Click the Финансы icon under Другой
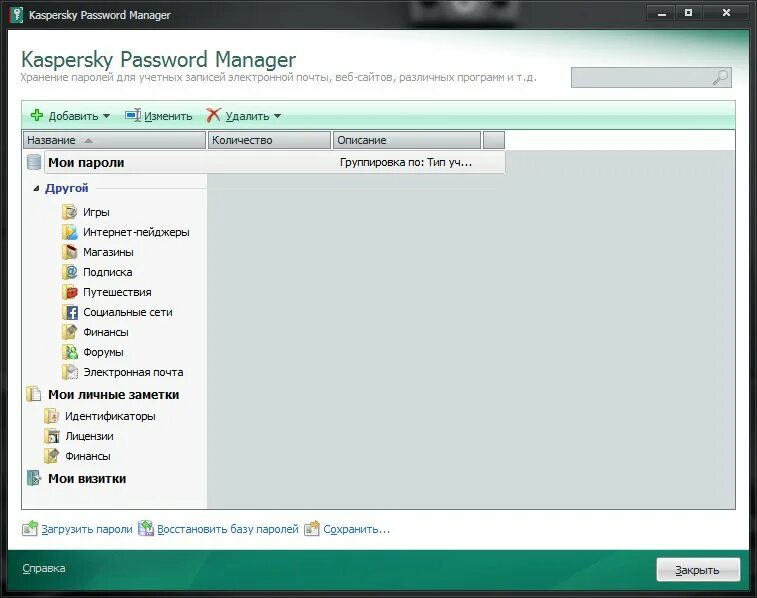757x598 pixels. (x=70, y=332)
